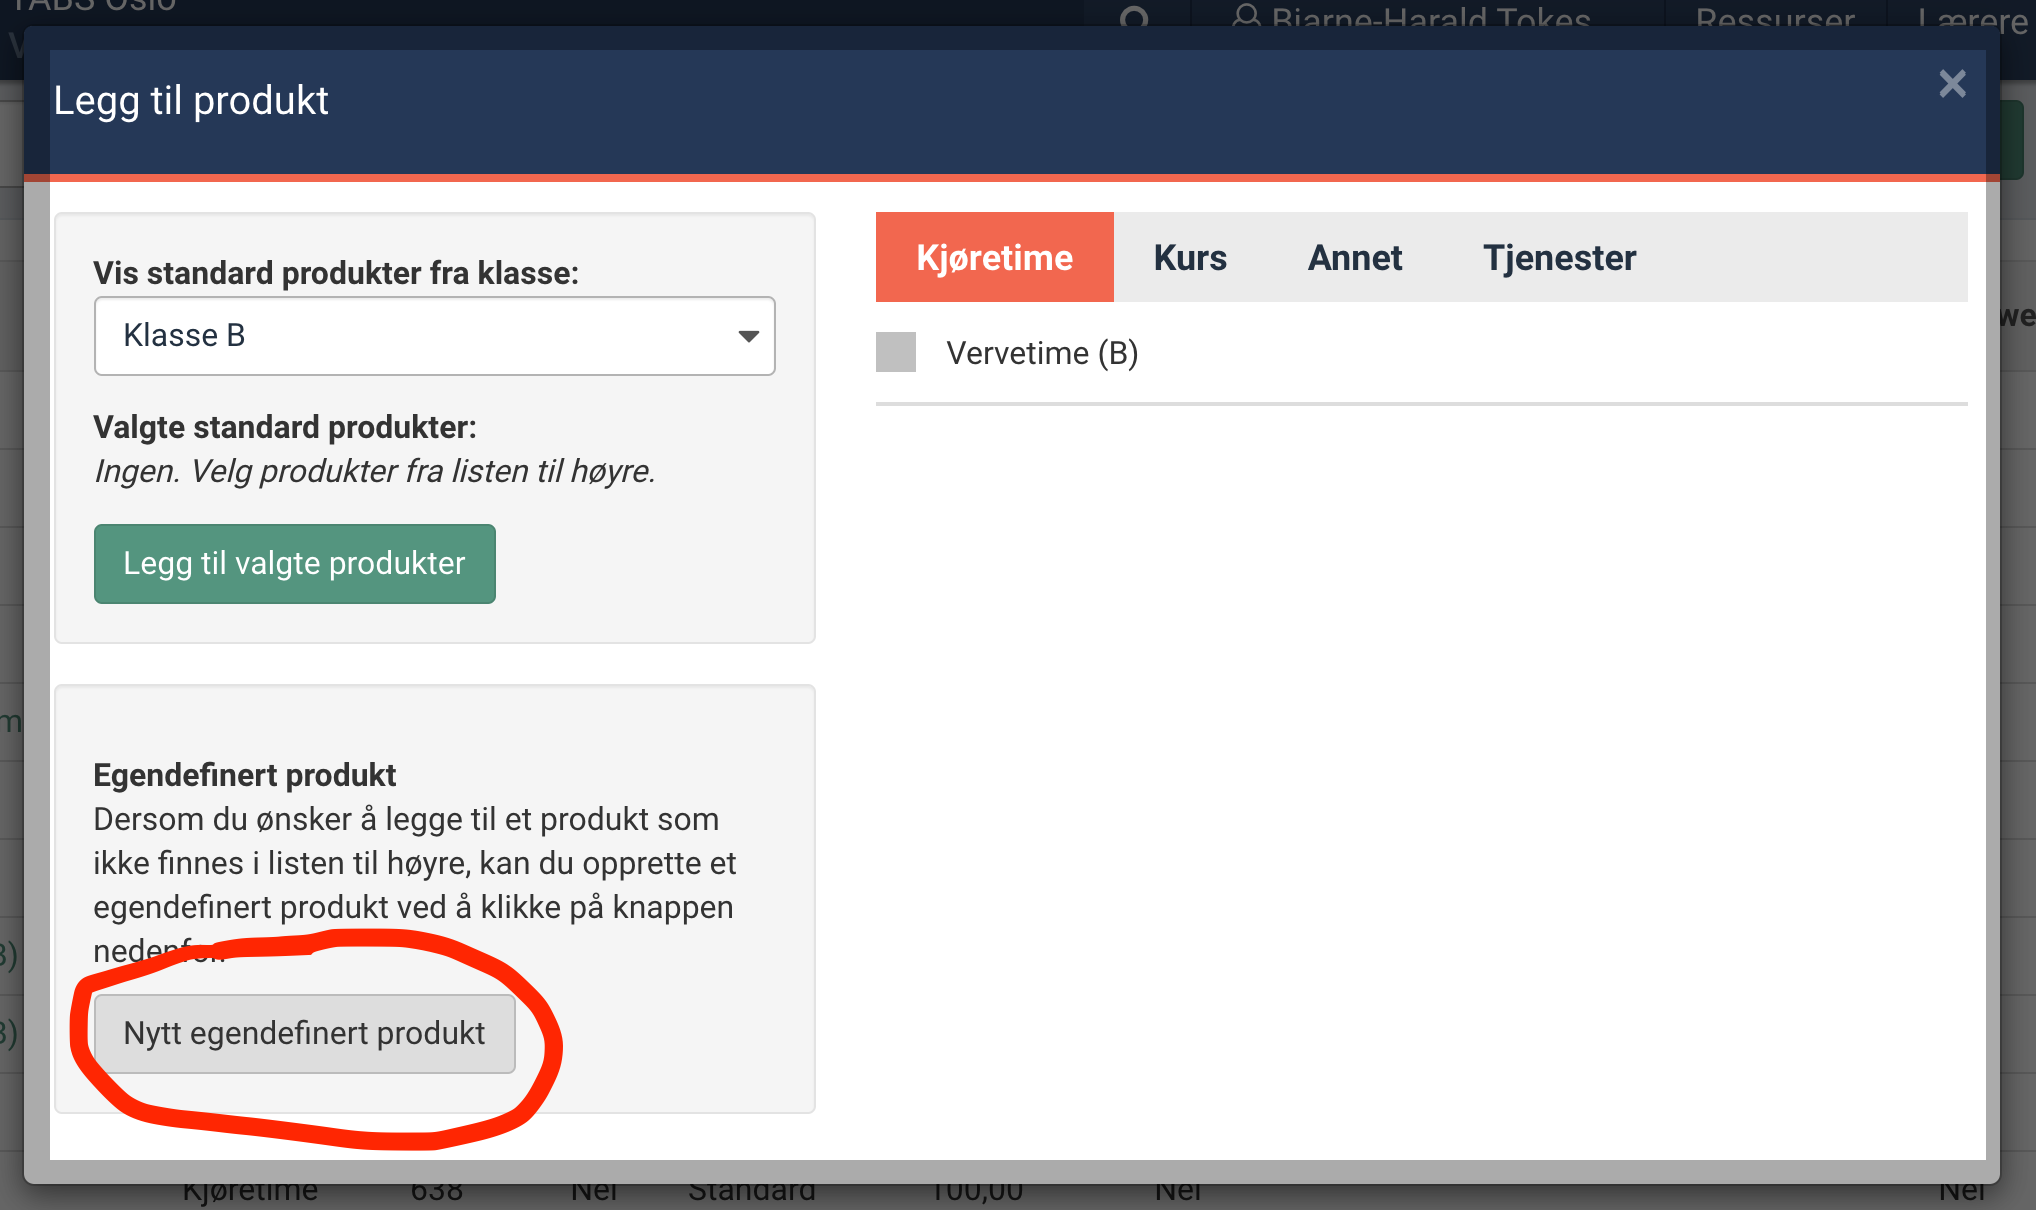Open Lærere menu in background page

tap(1973, 20)
